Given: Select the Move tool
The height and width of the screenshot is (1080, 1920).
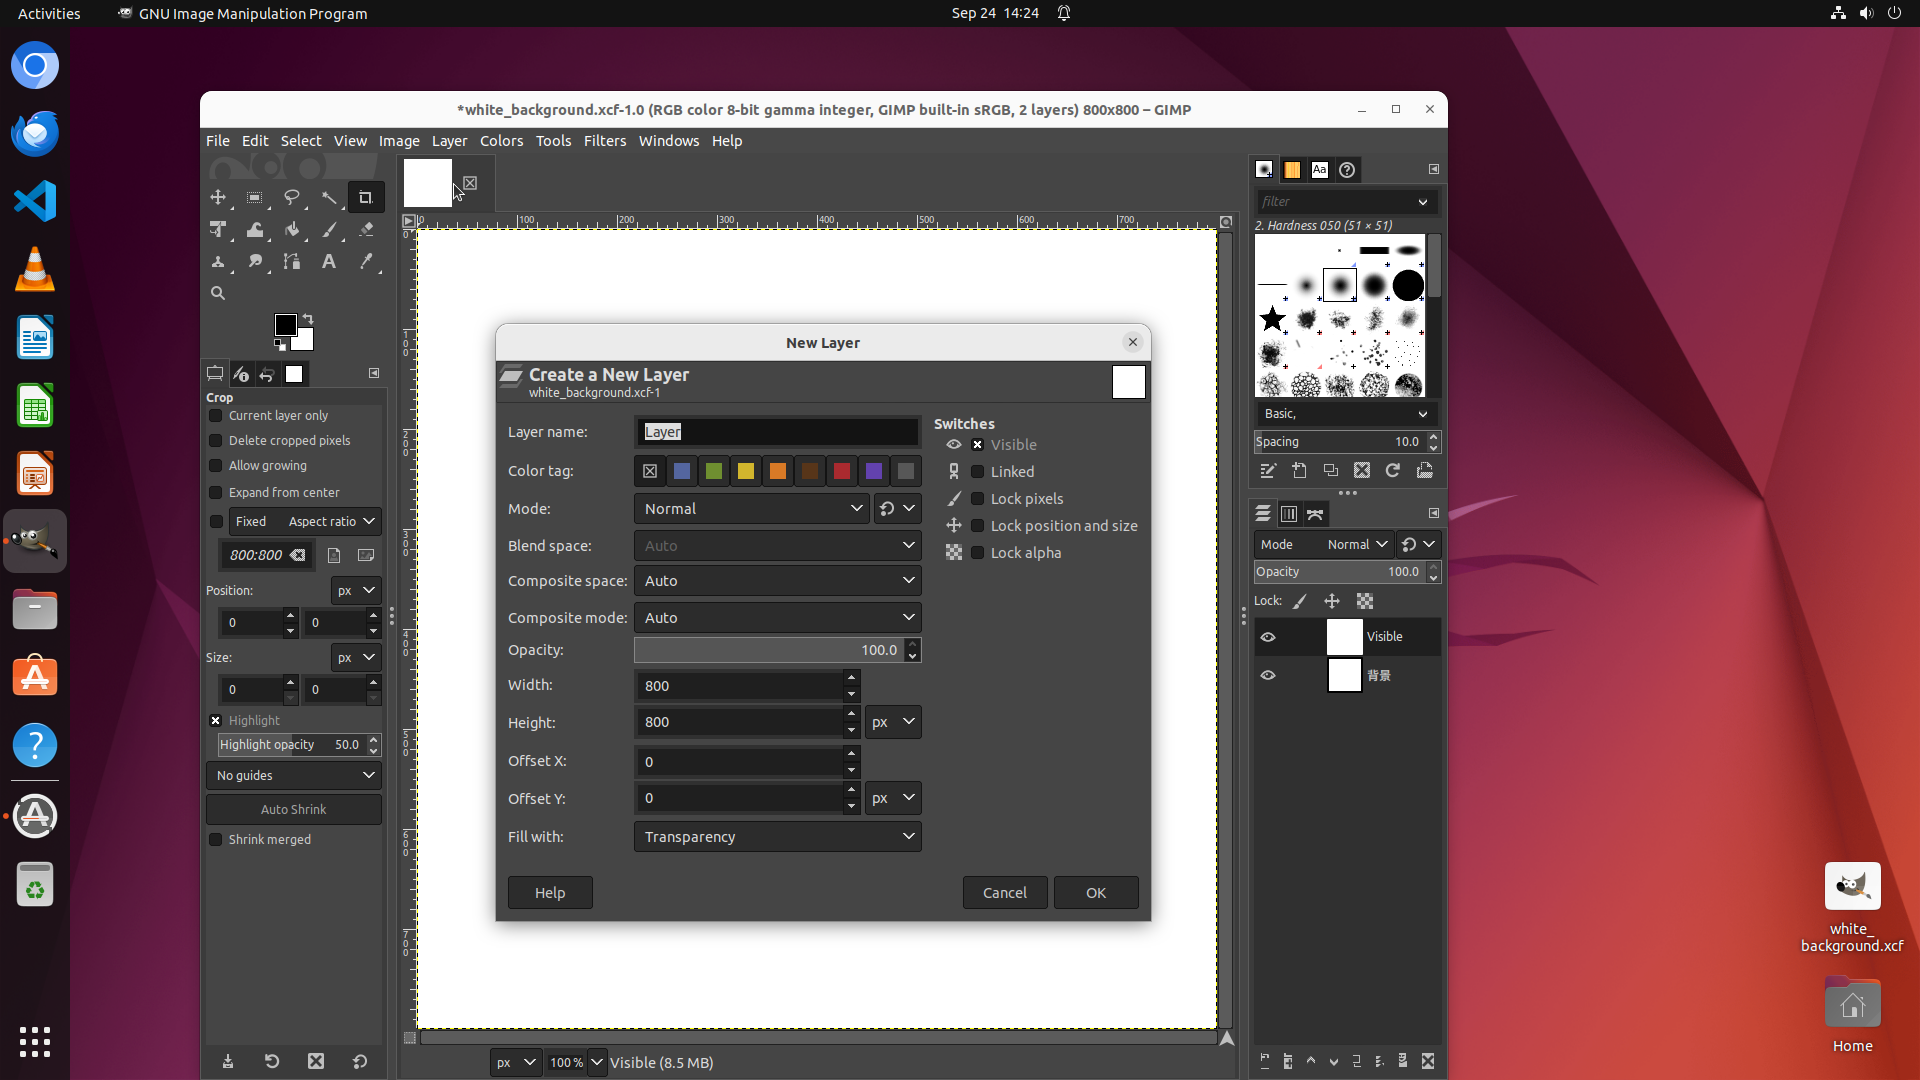Looking at the screenshot, I should click(217, 197).
